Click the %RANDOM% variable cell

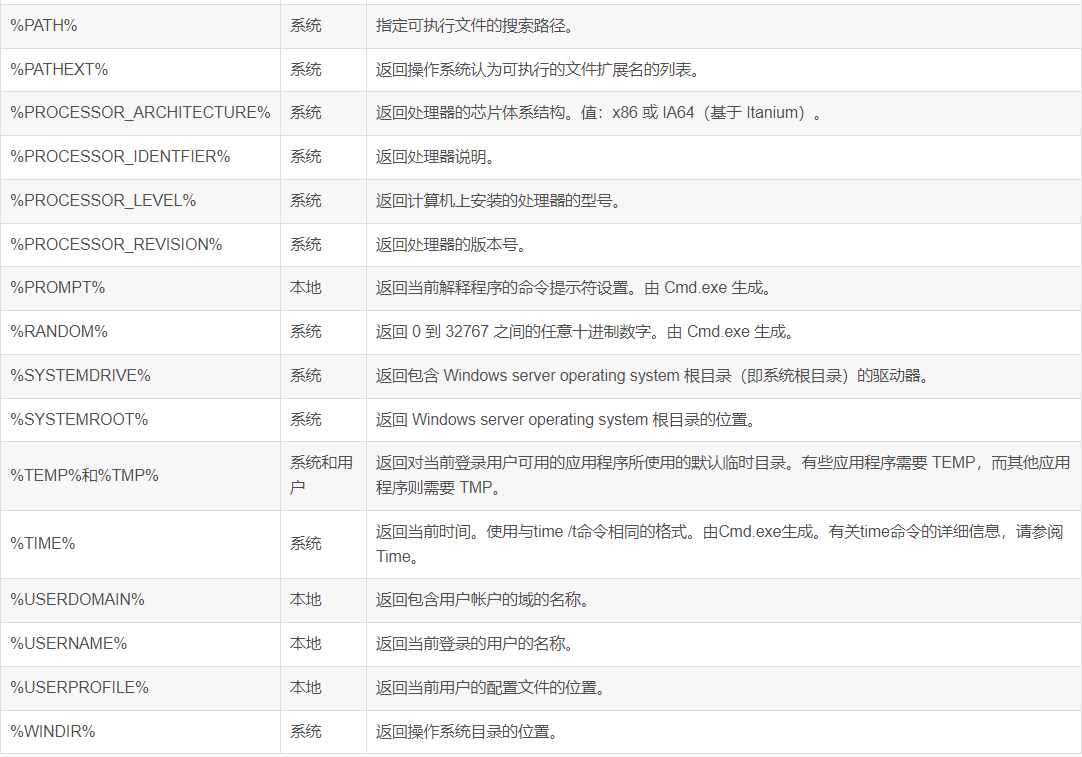coord(59,331)
